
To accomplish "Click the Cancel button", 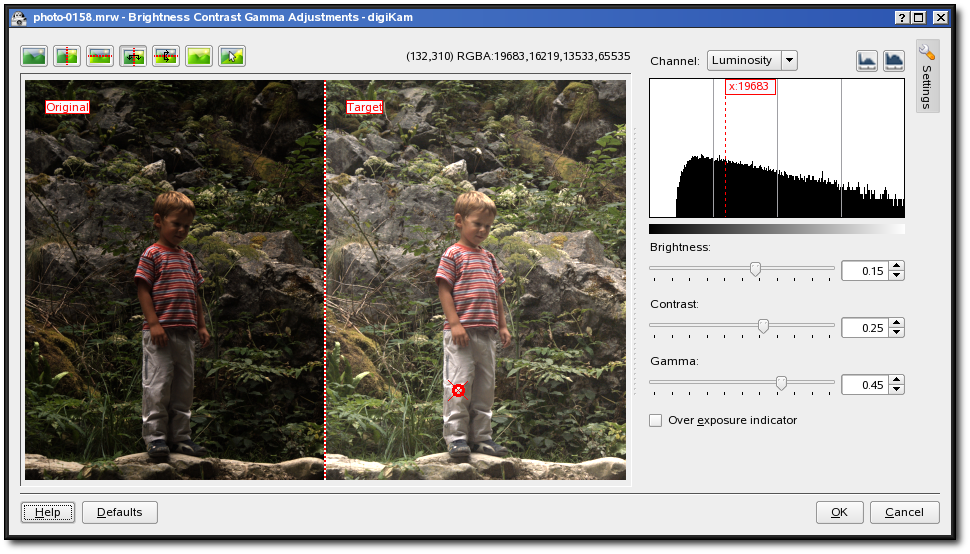I will click(904, 512).
